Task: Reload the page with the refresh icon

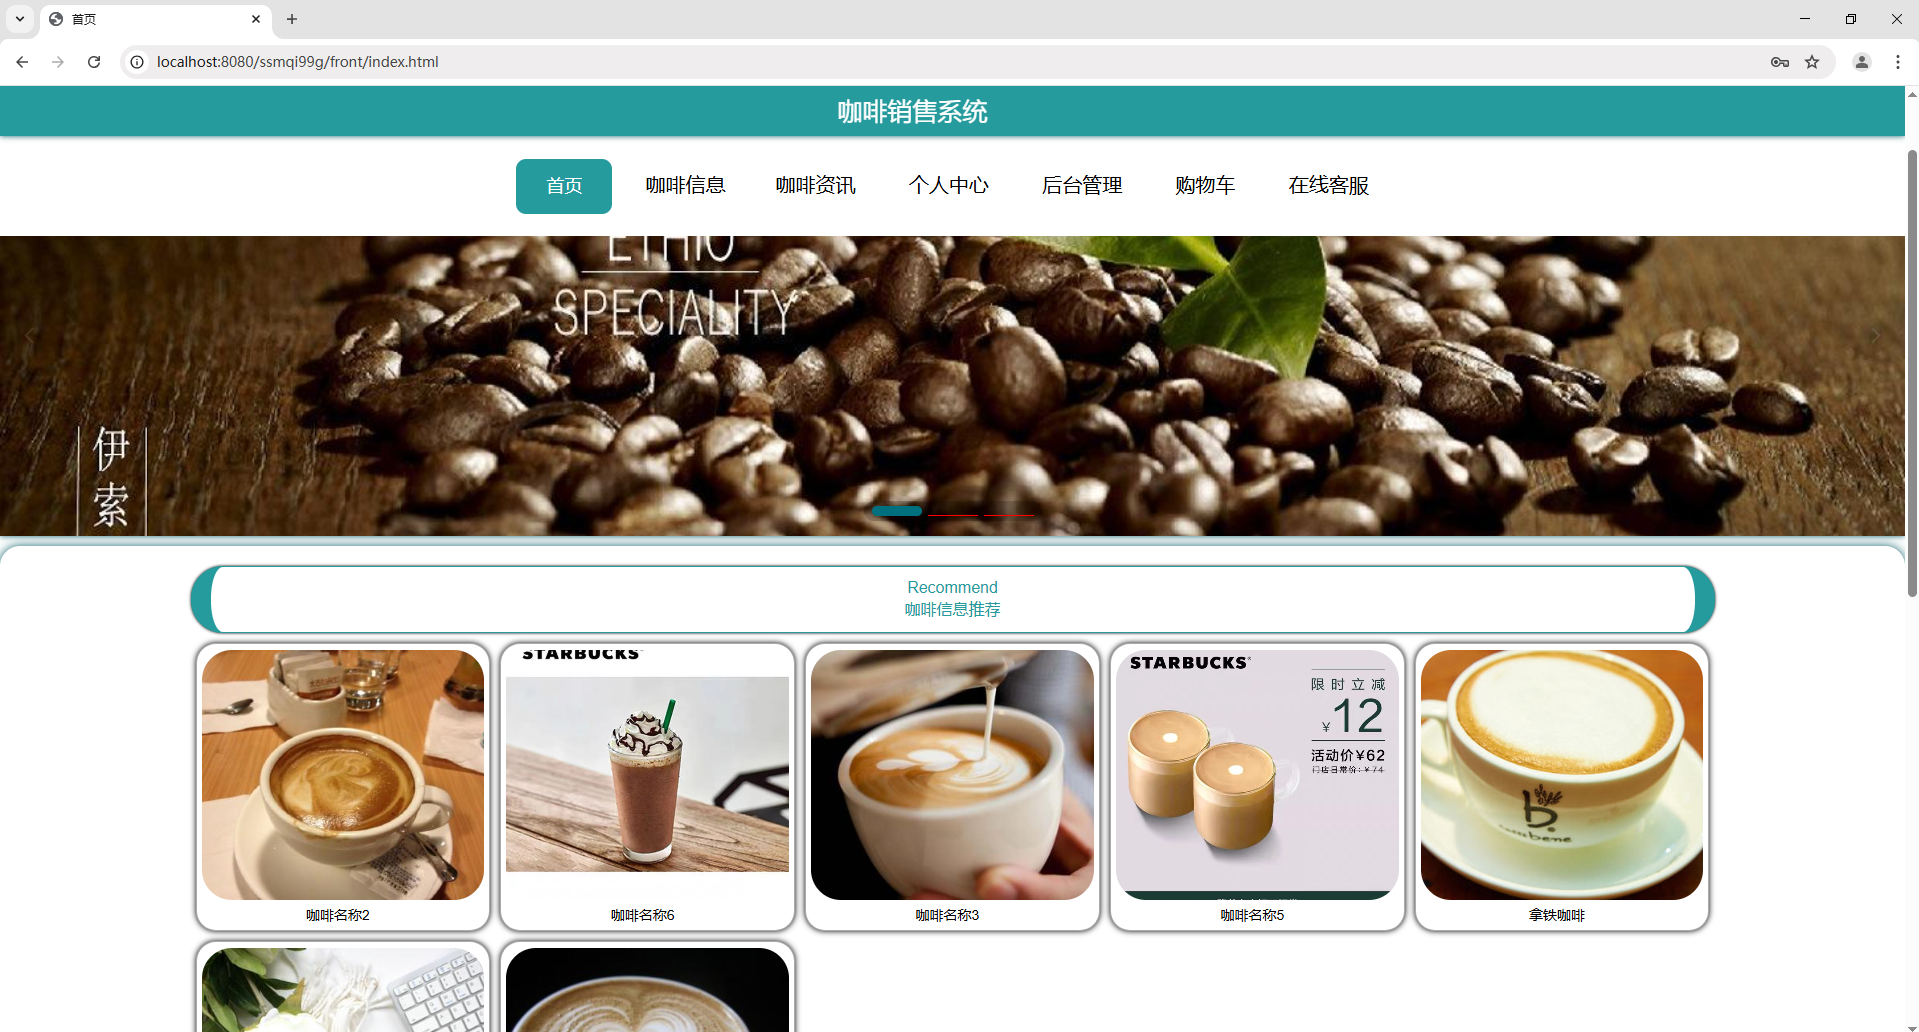Action: (x=94, y=62)
